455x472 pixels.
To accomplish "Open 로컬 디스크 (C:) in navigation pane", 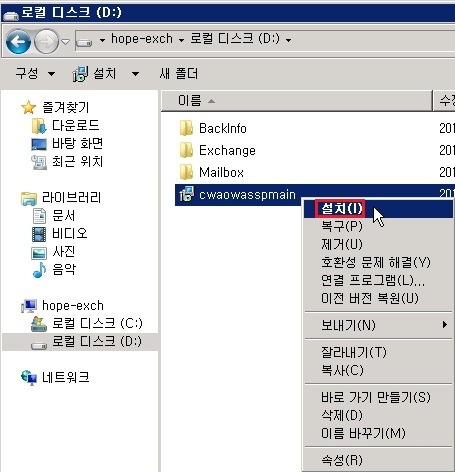I will tap(97, 323).
